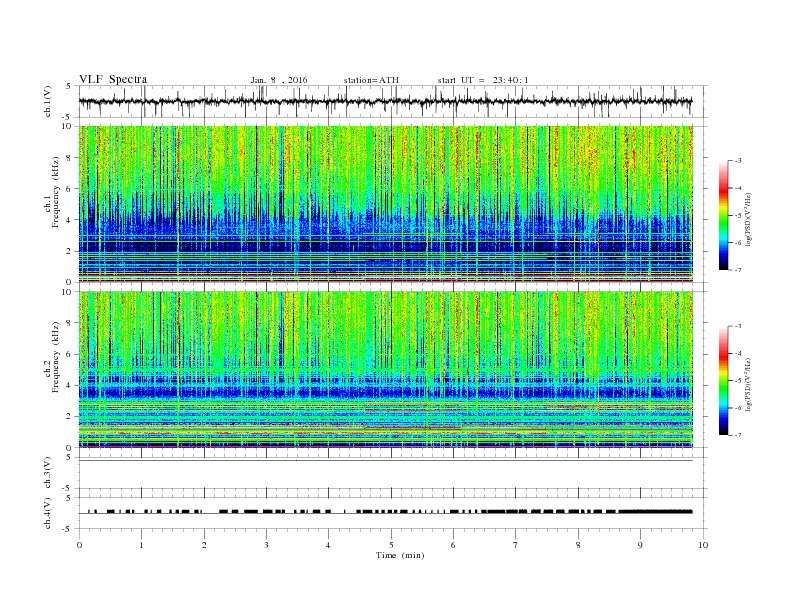The width and height of the screenshot is (792, 612).
Task: Click inside the ch.2 frequency spectrogram
Action: click(x=386, y=369)
